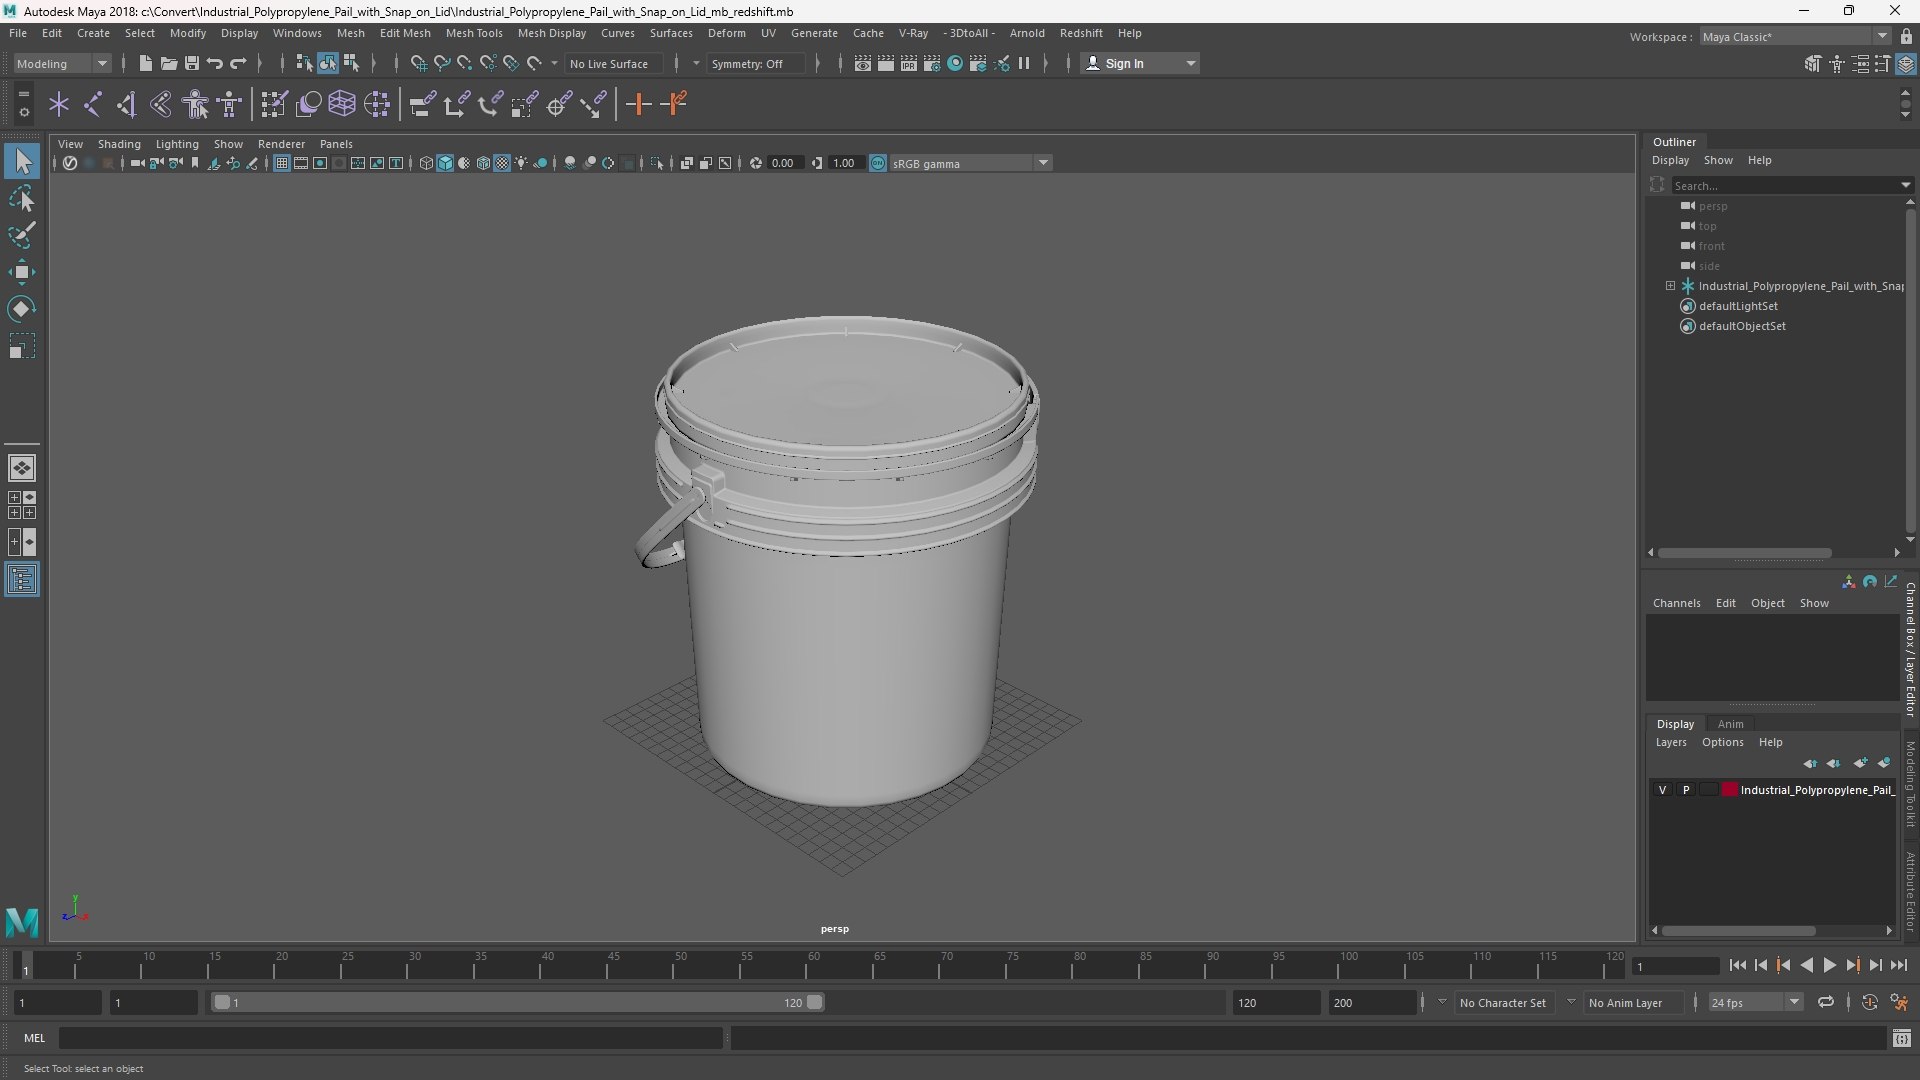The width and height of the screenshot is (1920, 1080).
Task: Open the Symmetry: Off dropdown
Action: (755, 63)
